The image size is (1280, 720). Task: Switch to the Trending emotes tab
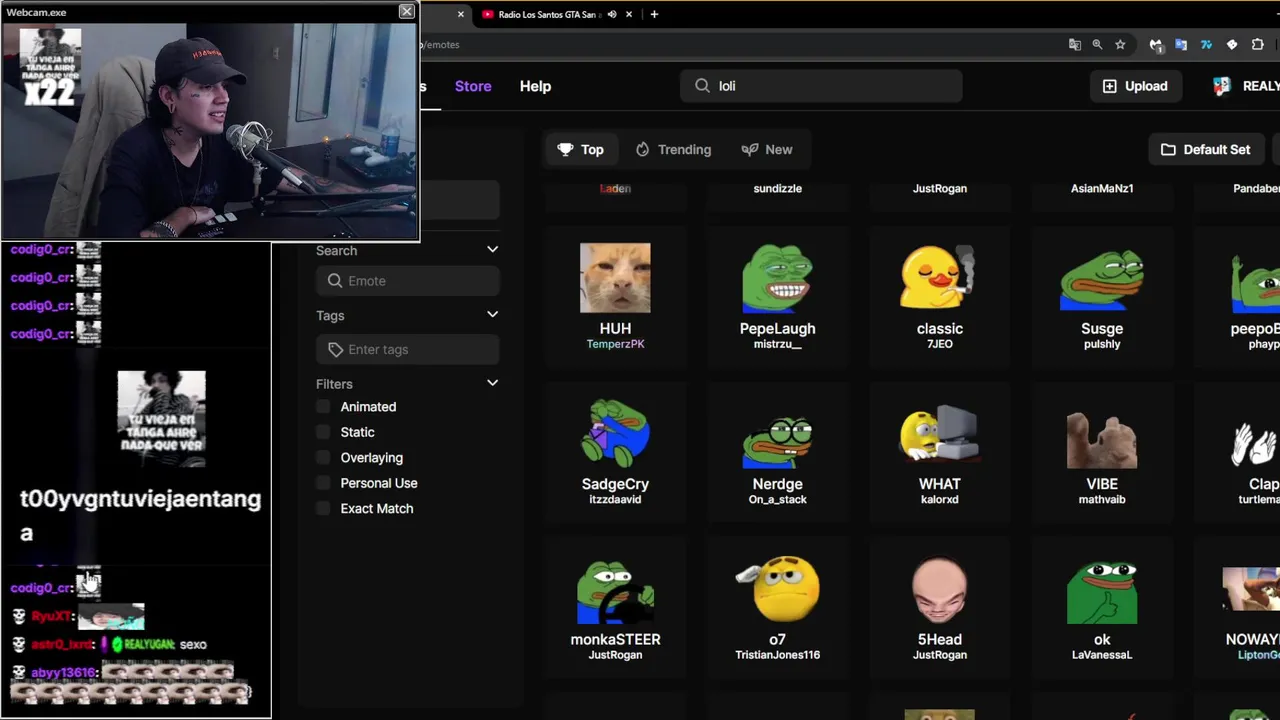point(673,149)
